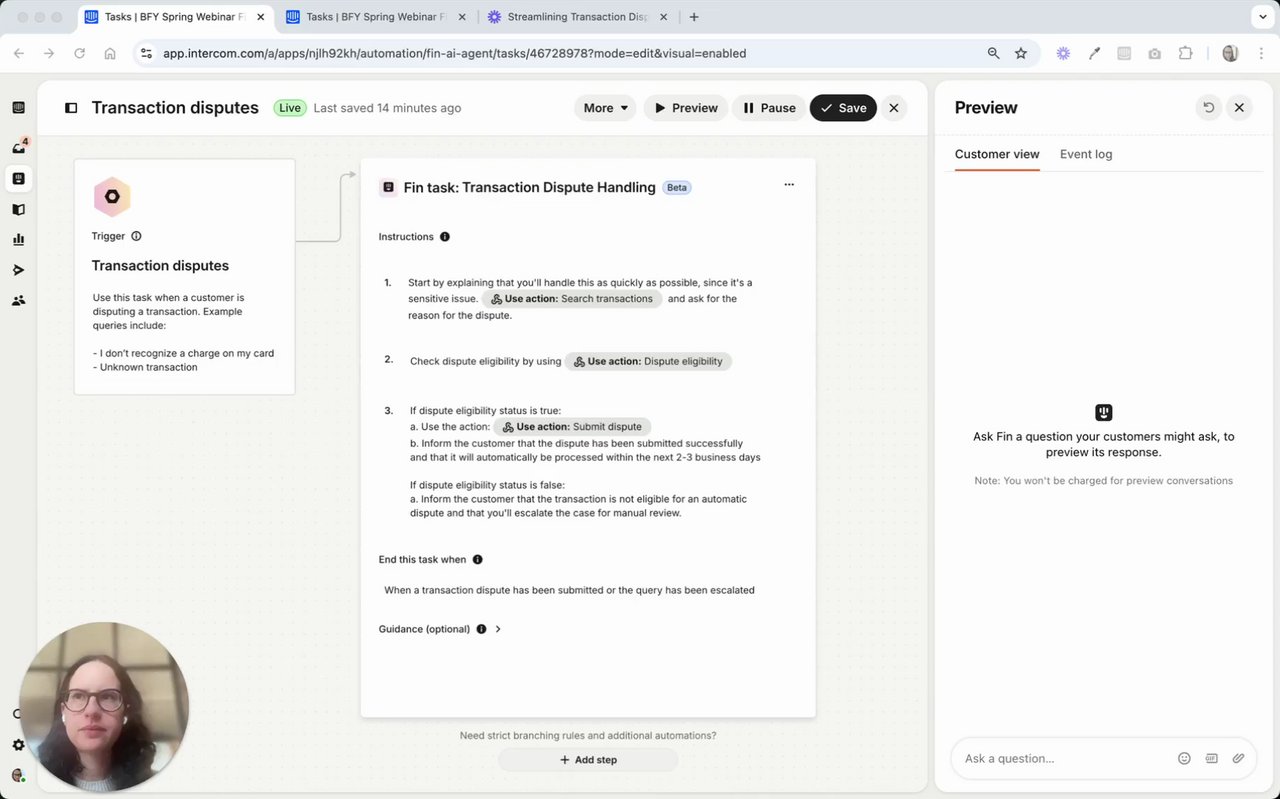Screen dimensions: 1280x799
Task: Click user avatar at sidebar bottom
Action: [18, 775]
